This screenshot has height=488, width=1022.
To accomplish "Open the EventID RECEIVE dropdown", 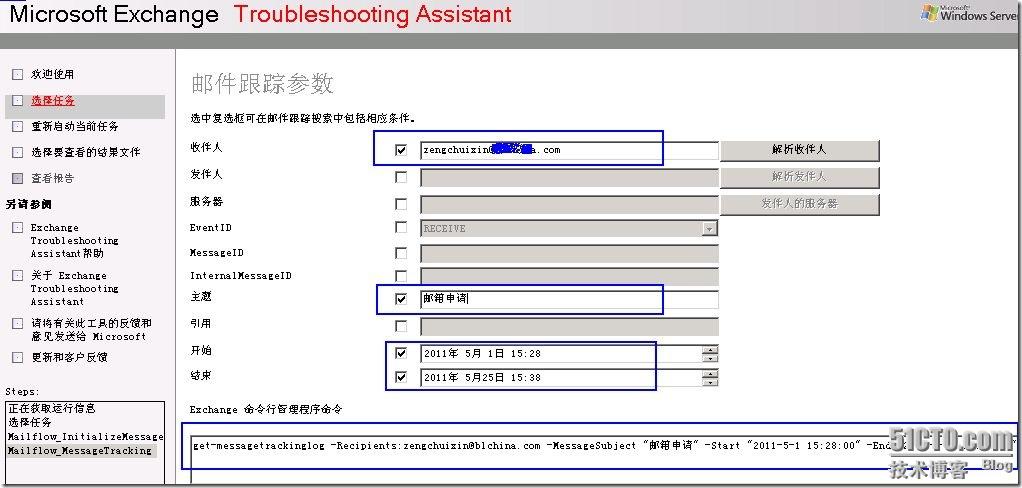I will coord(709,228).
